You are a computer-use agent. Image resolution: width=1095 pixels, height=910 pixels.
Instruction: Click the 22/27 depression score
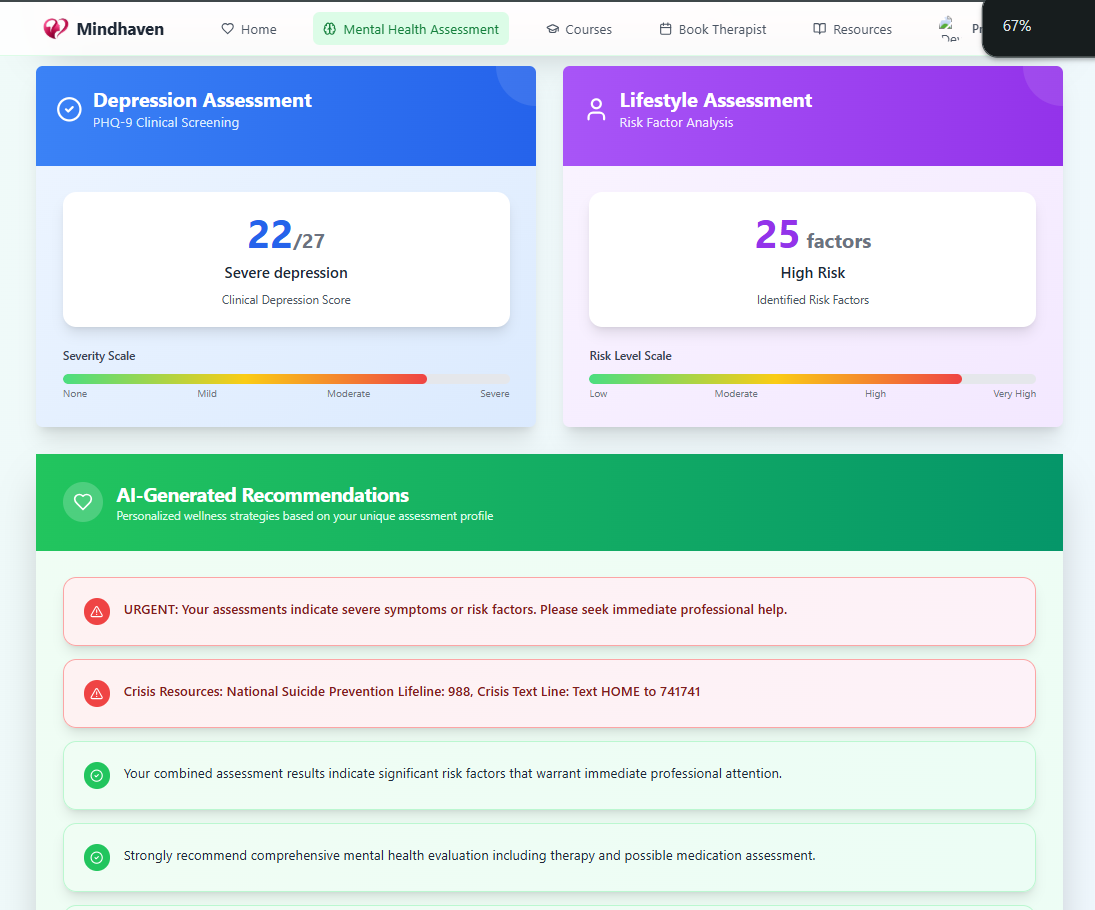[286, 235]
